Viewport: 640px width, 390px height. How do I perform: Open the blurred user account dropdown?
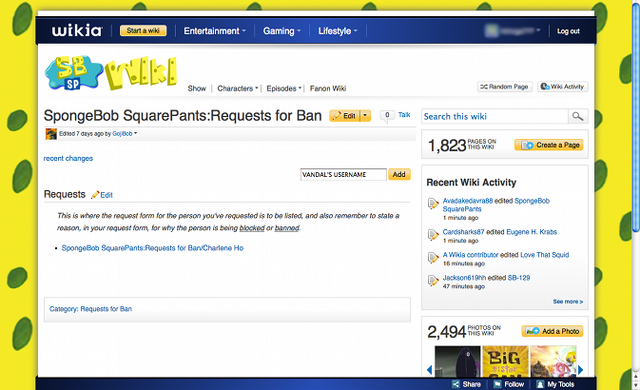513,31
